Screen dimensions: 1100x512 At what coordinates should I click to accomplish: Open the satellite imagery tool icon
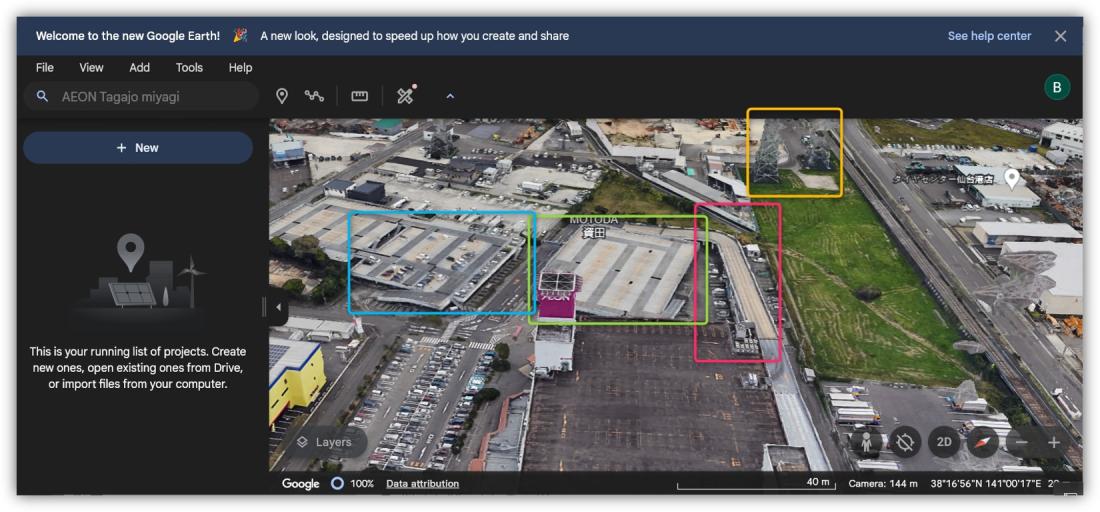coord(405,95)
